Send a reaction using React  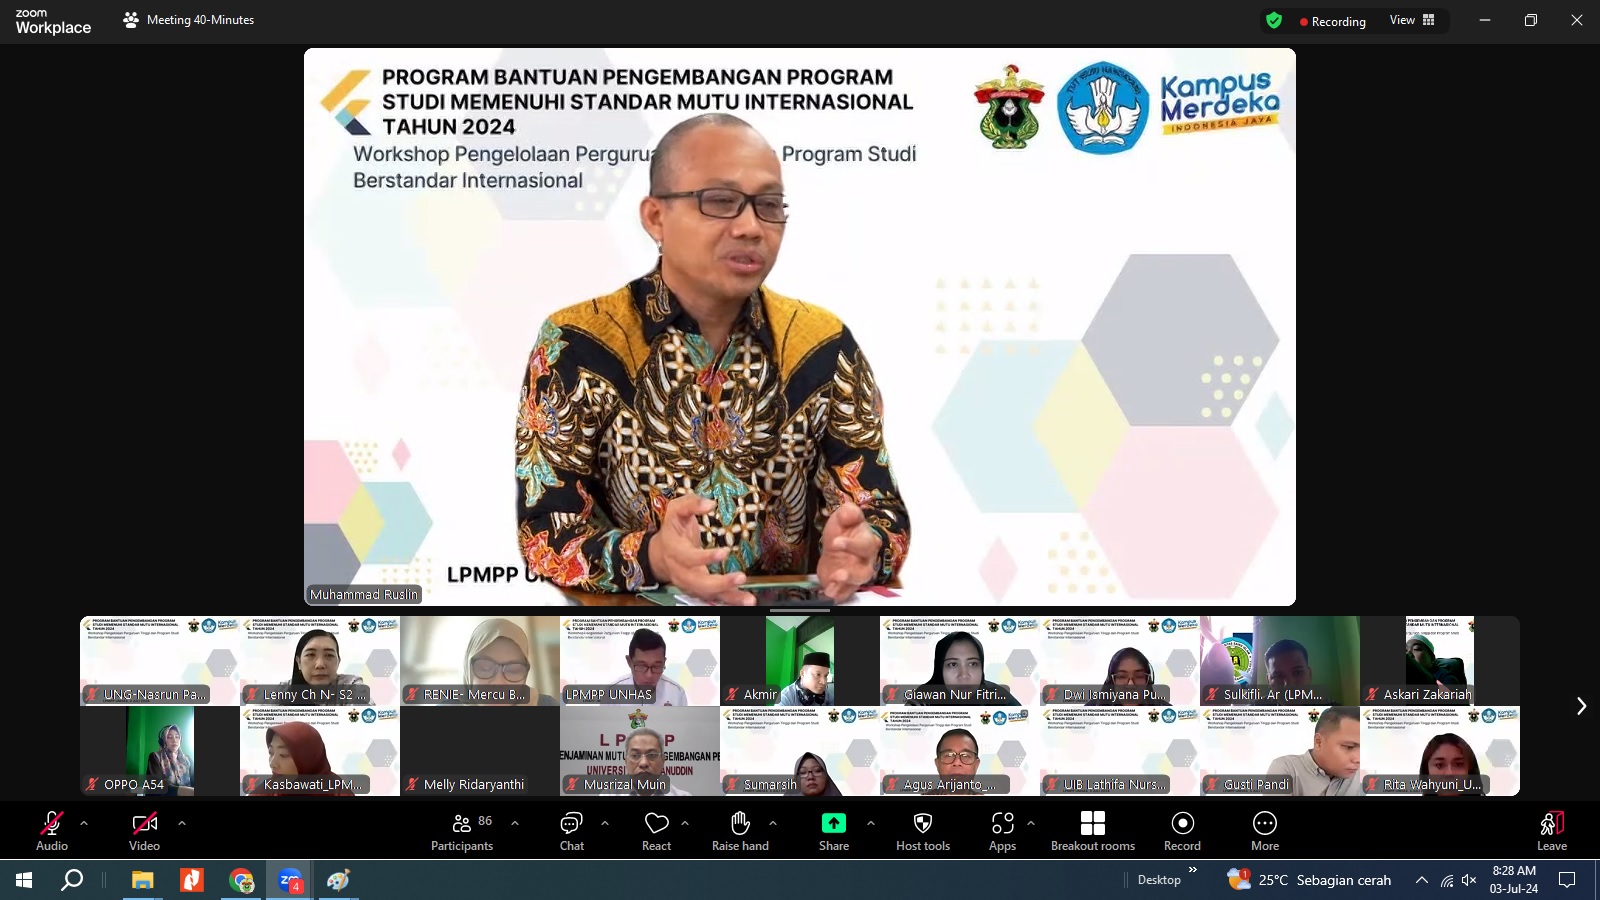coord(656,830)
